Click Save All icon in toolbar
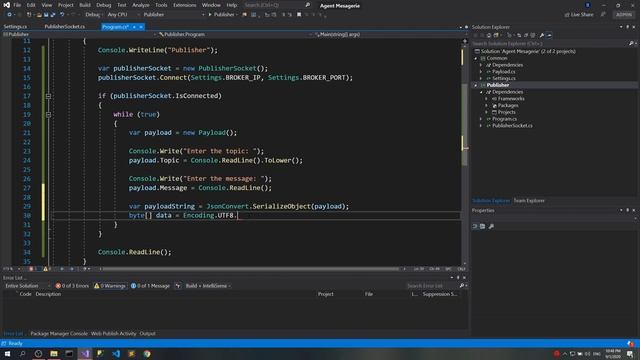This screenshot has width=640, height=360. [53, 15]
